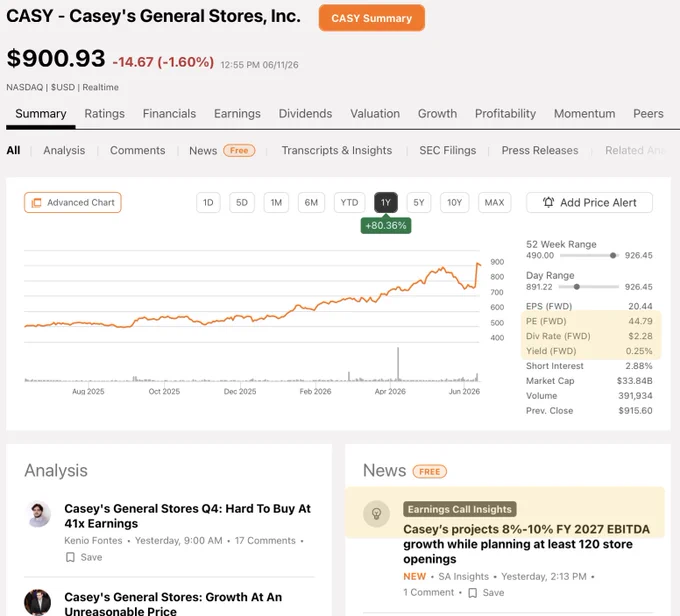Switch to the Ratings tab

105,114
